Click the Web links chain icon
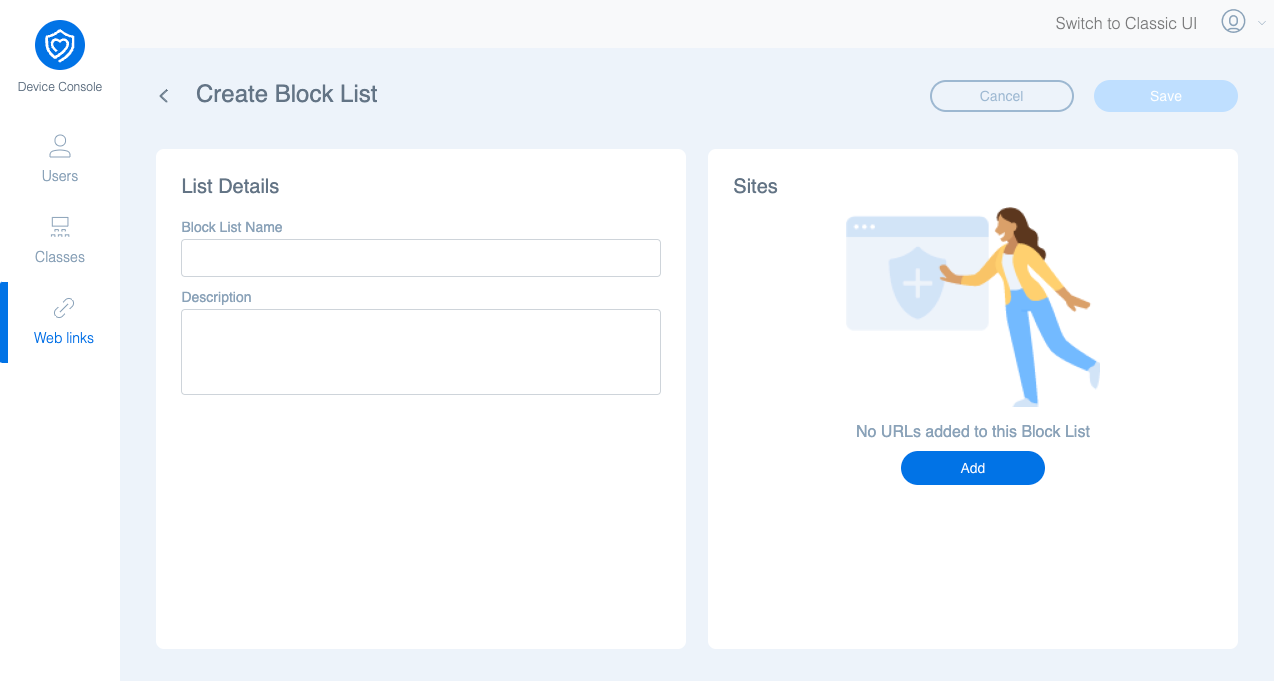 coord(64,308)
